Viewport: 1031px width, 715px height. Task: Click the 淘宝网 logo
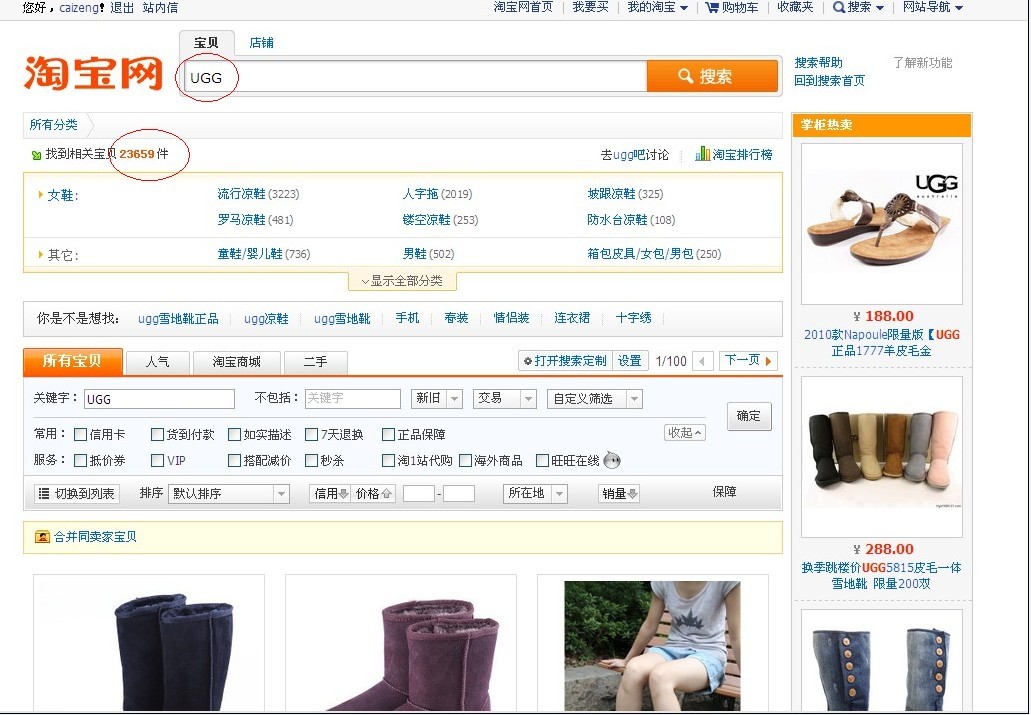point(93,73)
